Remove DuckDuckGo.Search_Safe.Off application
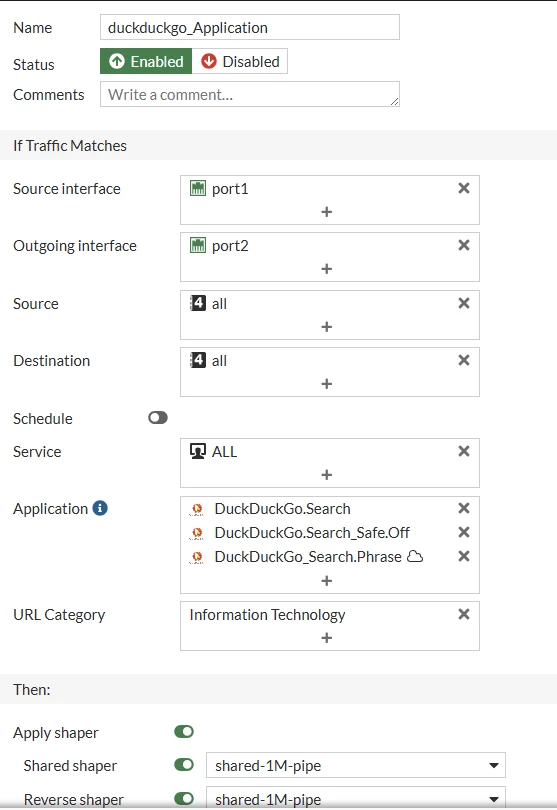This screenshot has height=810, width=557. [463, 532]
